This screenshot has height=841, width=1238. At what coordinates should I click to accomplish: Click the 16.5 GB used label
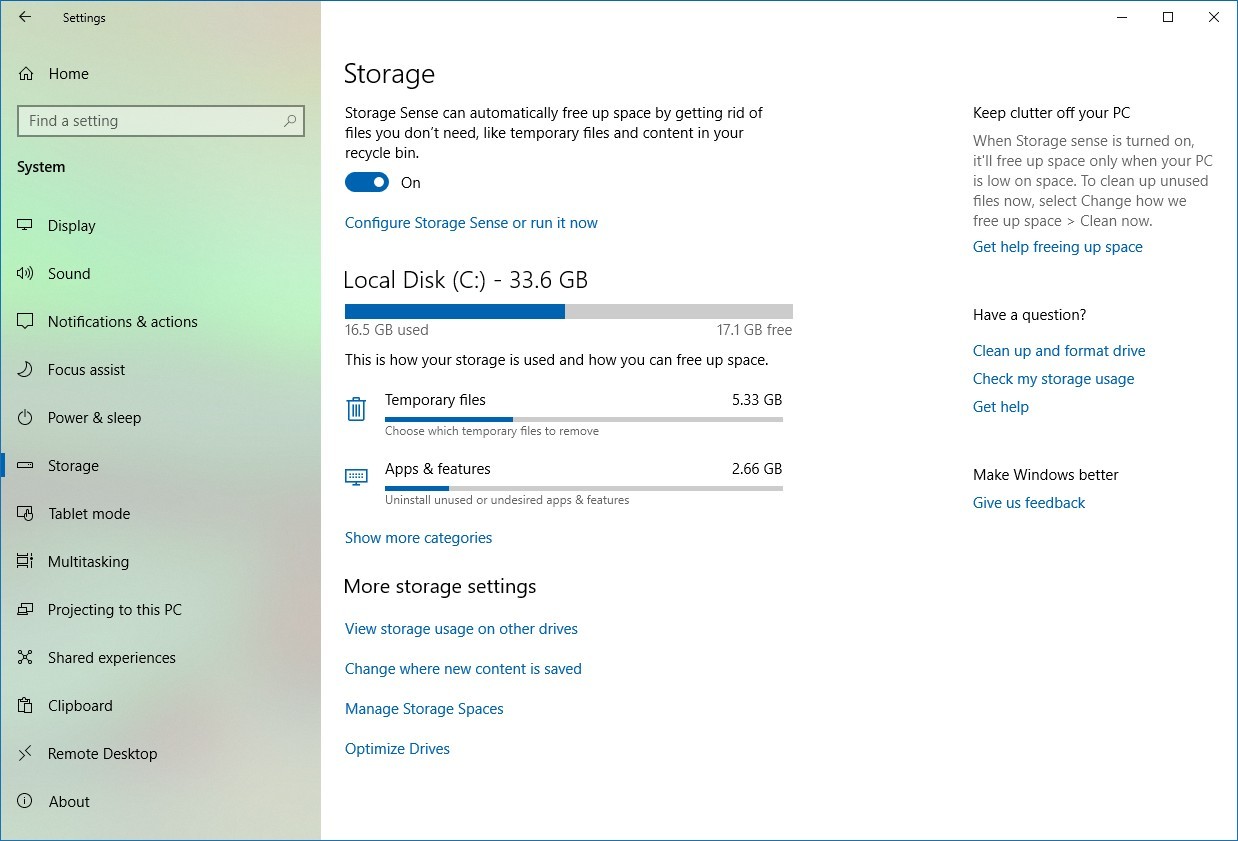387,330
